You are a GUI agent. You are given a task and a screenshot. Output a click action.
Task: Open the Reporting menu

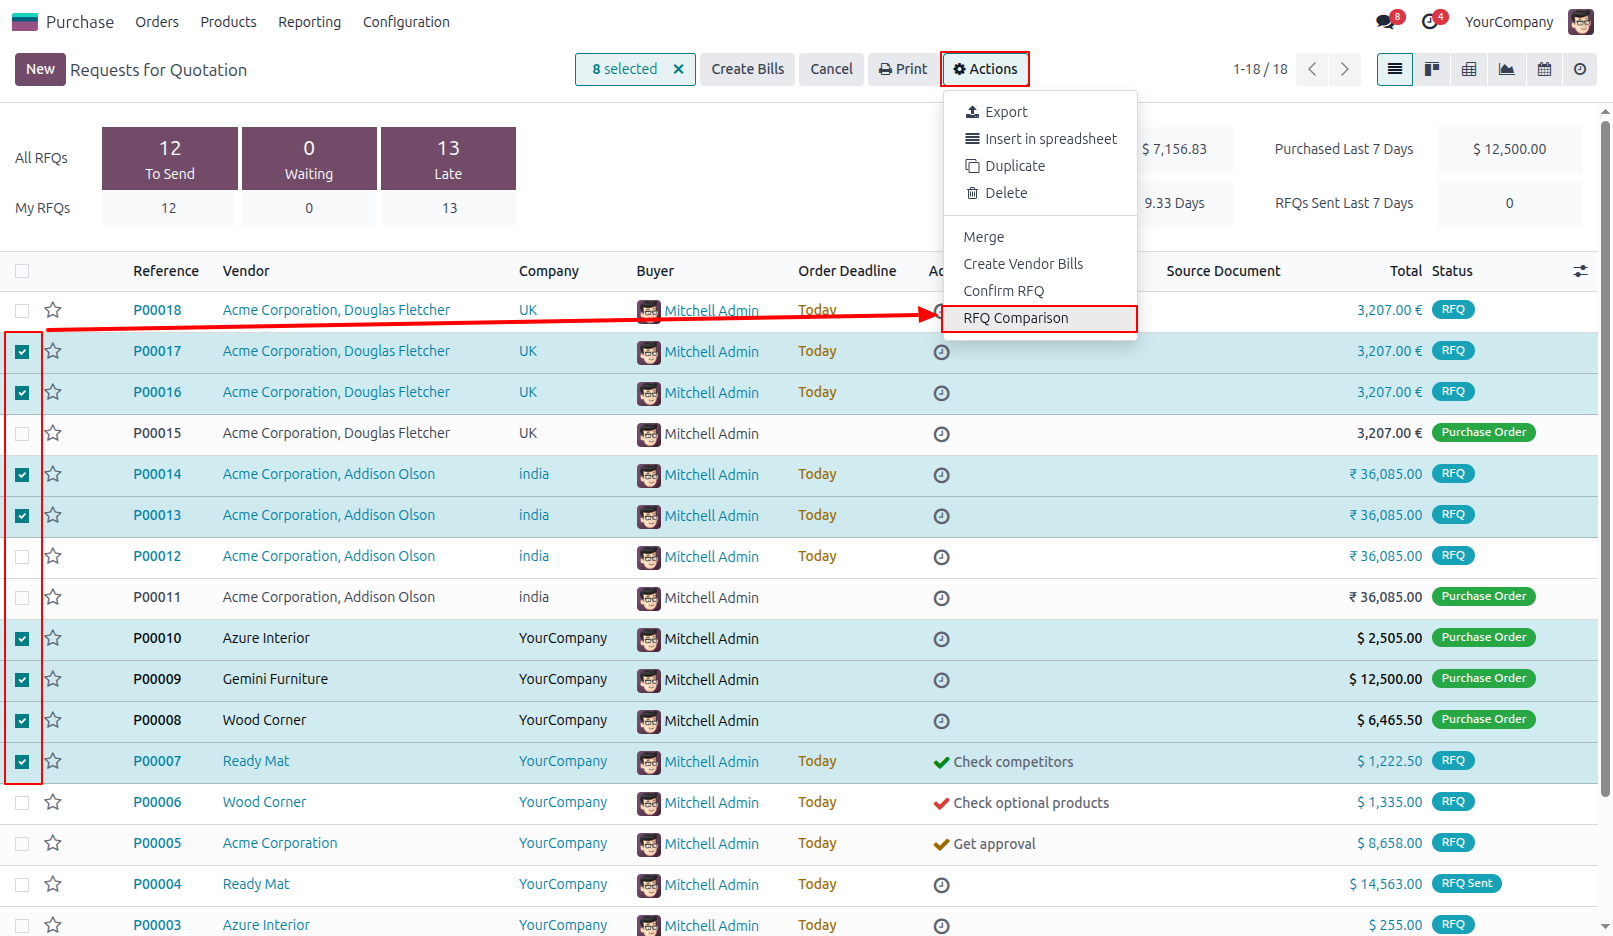(309, 22)
